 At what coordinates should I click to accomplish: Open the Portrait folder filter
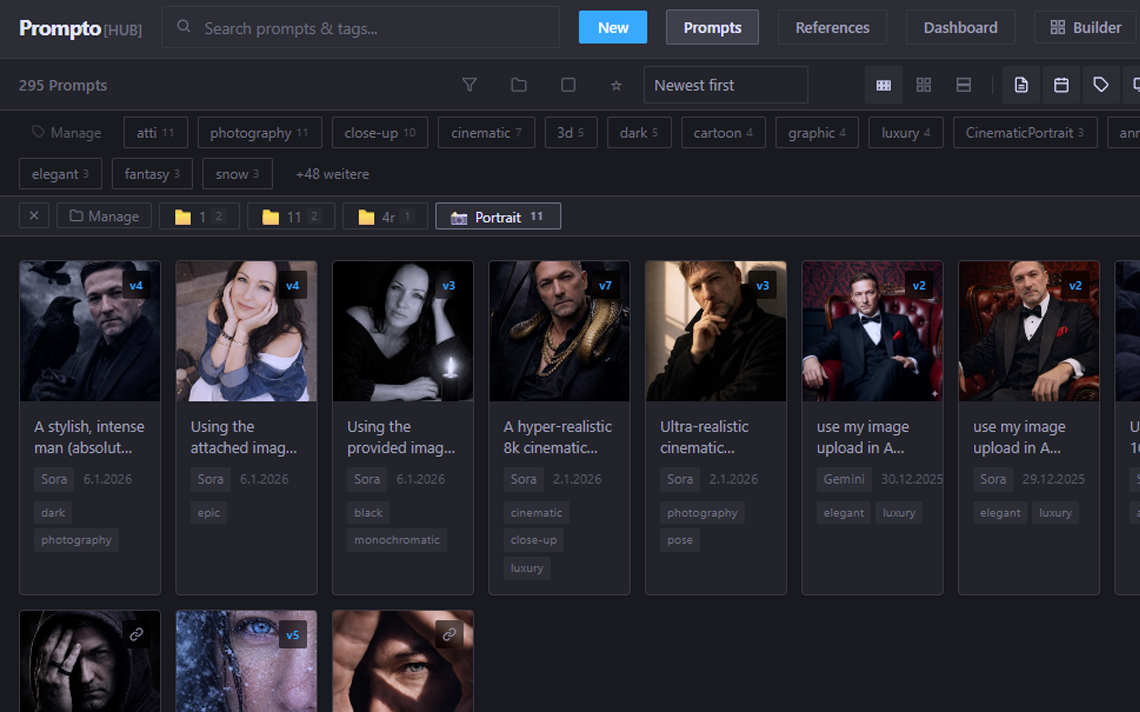pyautogui.click(x=498, y=215)
